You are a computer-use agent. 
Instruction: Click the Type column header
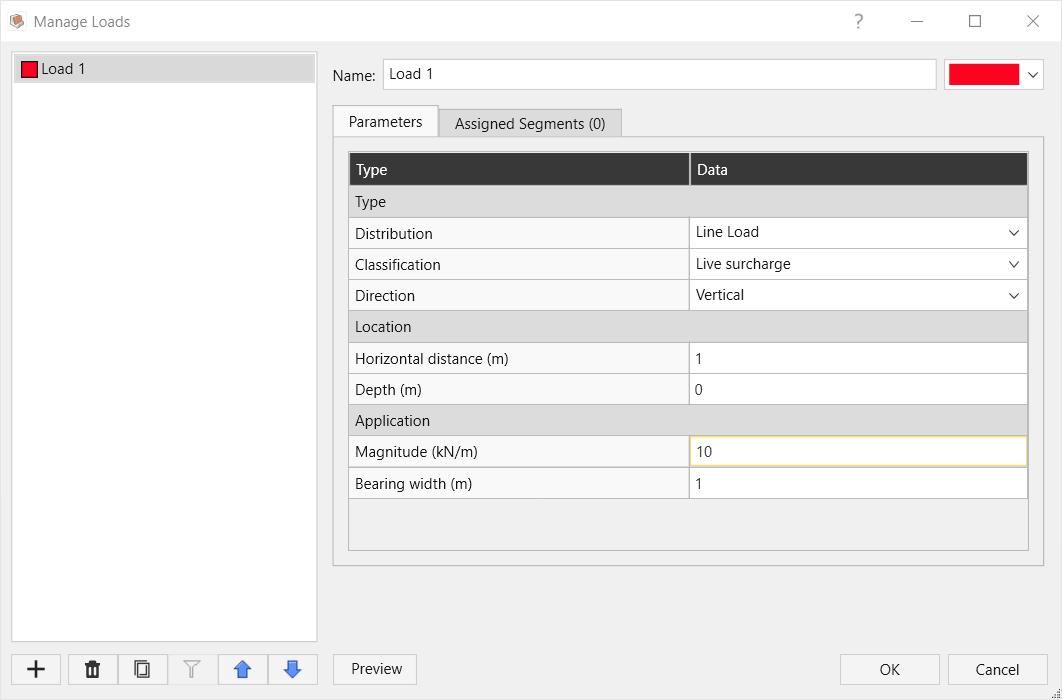(x=519, y=170)
